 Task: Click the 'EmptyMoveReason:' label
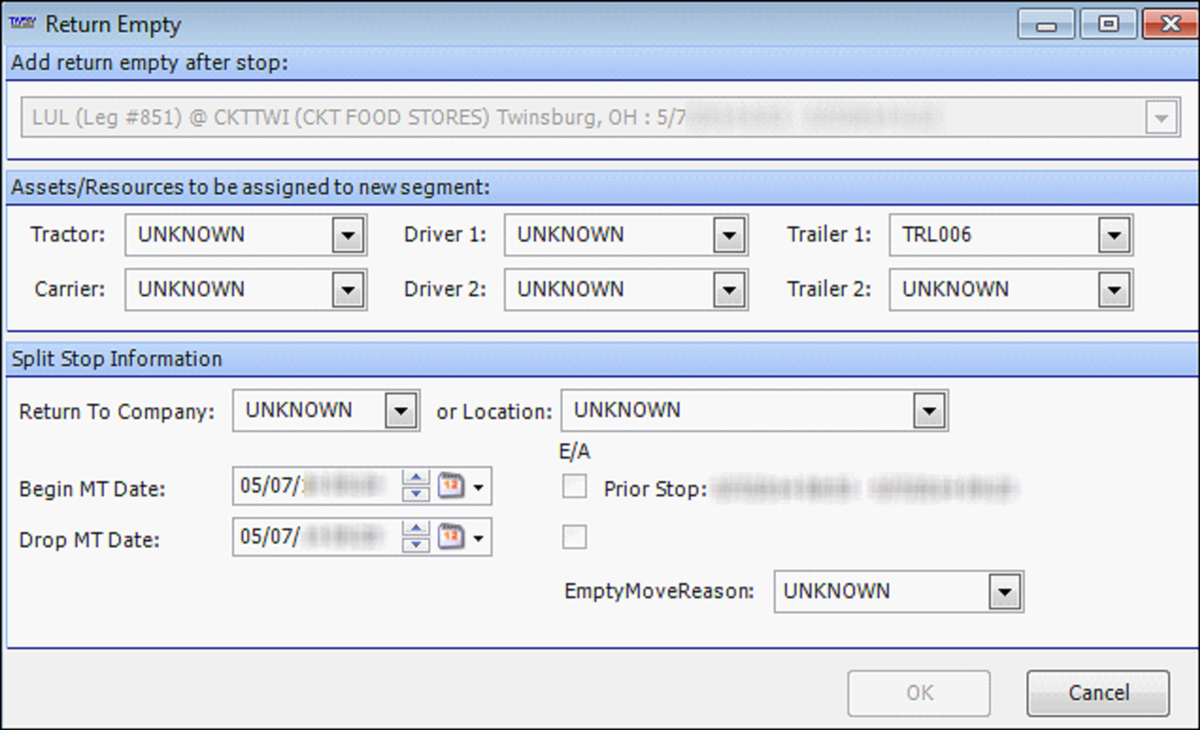point(659,592)
